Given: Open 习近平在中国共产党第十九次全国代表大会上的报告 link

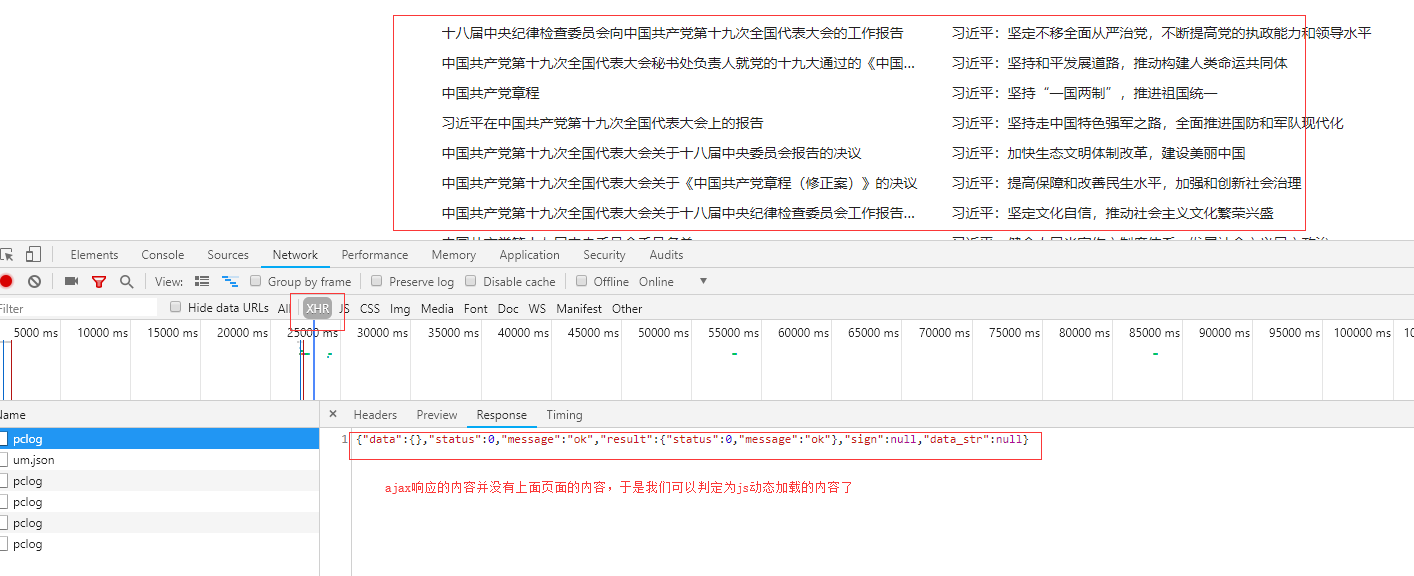Looking at the screenshot, I should [602, 123].
